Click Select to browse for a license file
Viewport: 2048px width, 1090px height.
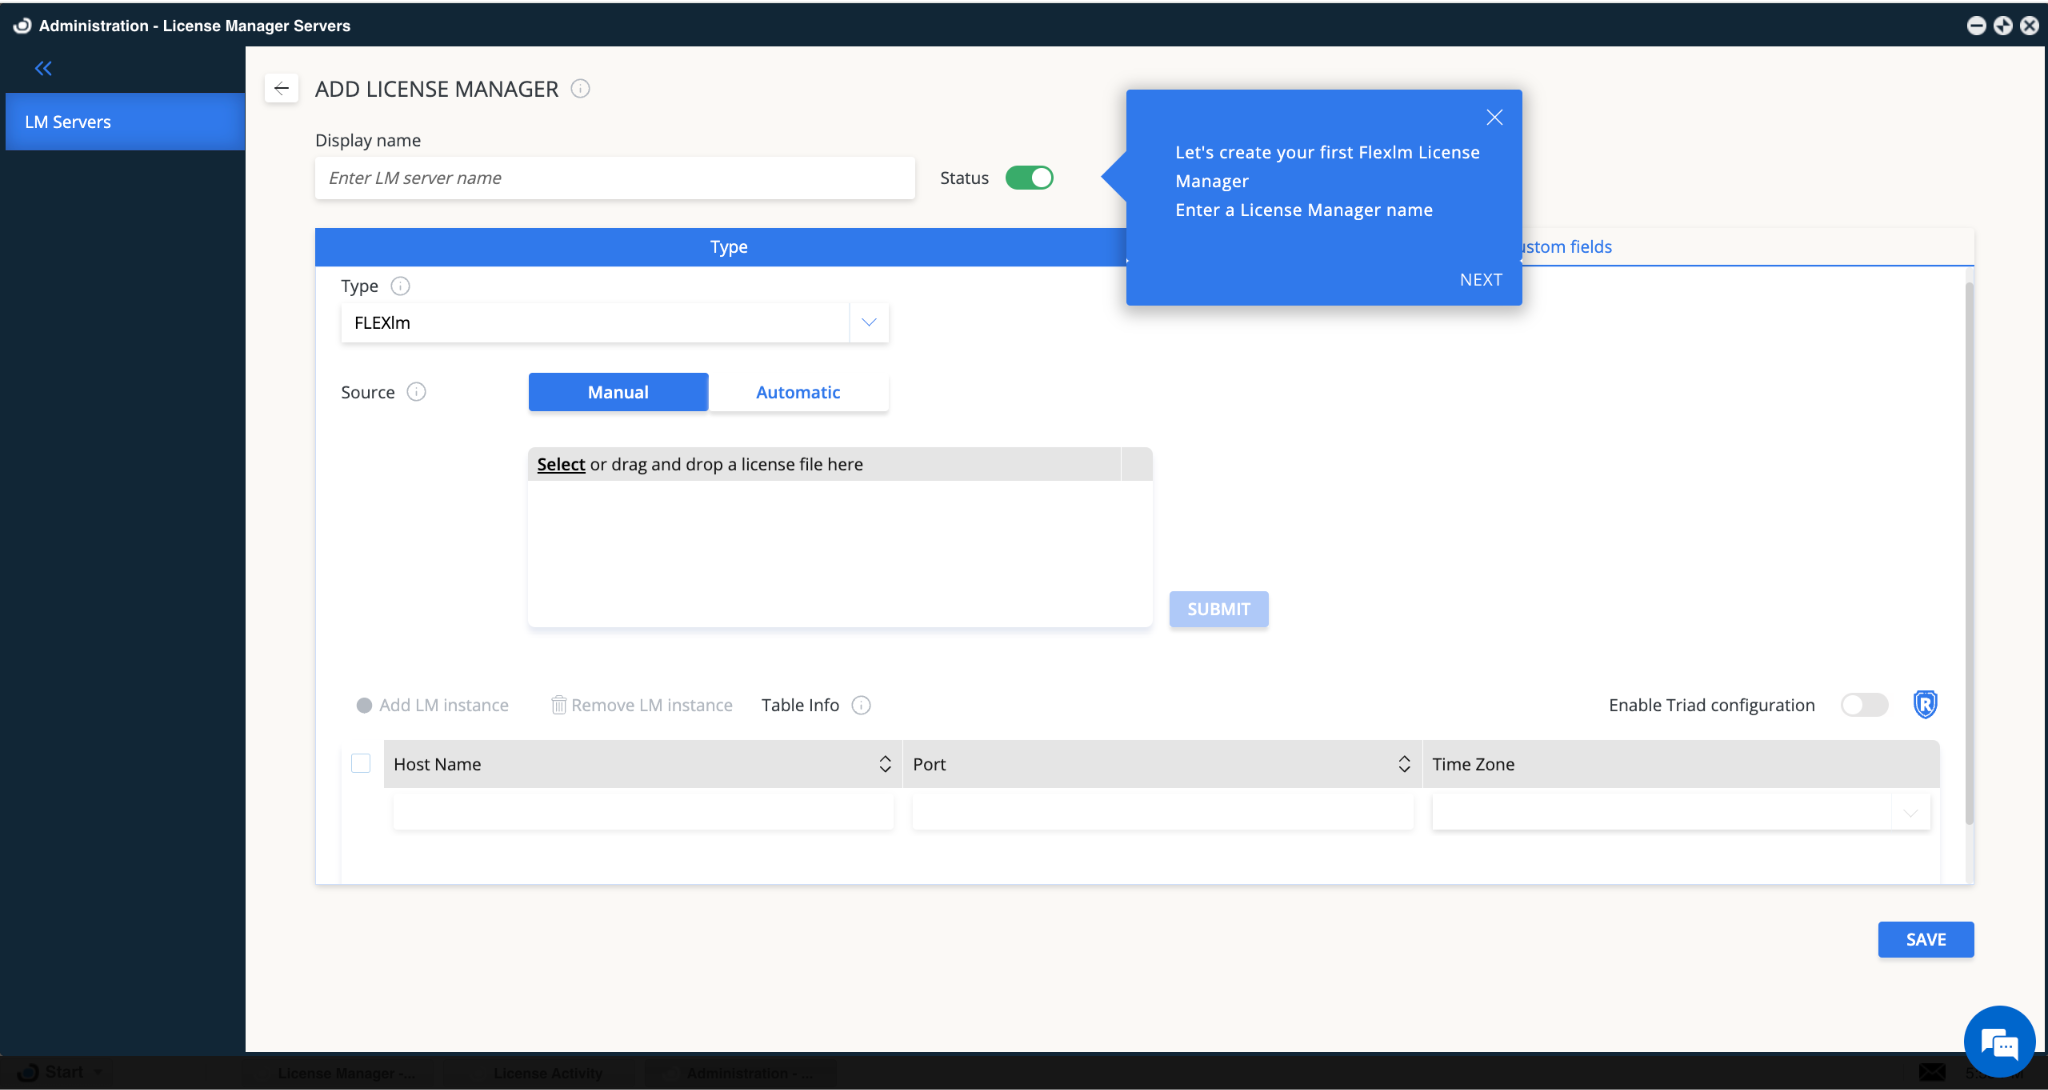(x=560, y=464)
